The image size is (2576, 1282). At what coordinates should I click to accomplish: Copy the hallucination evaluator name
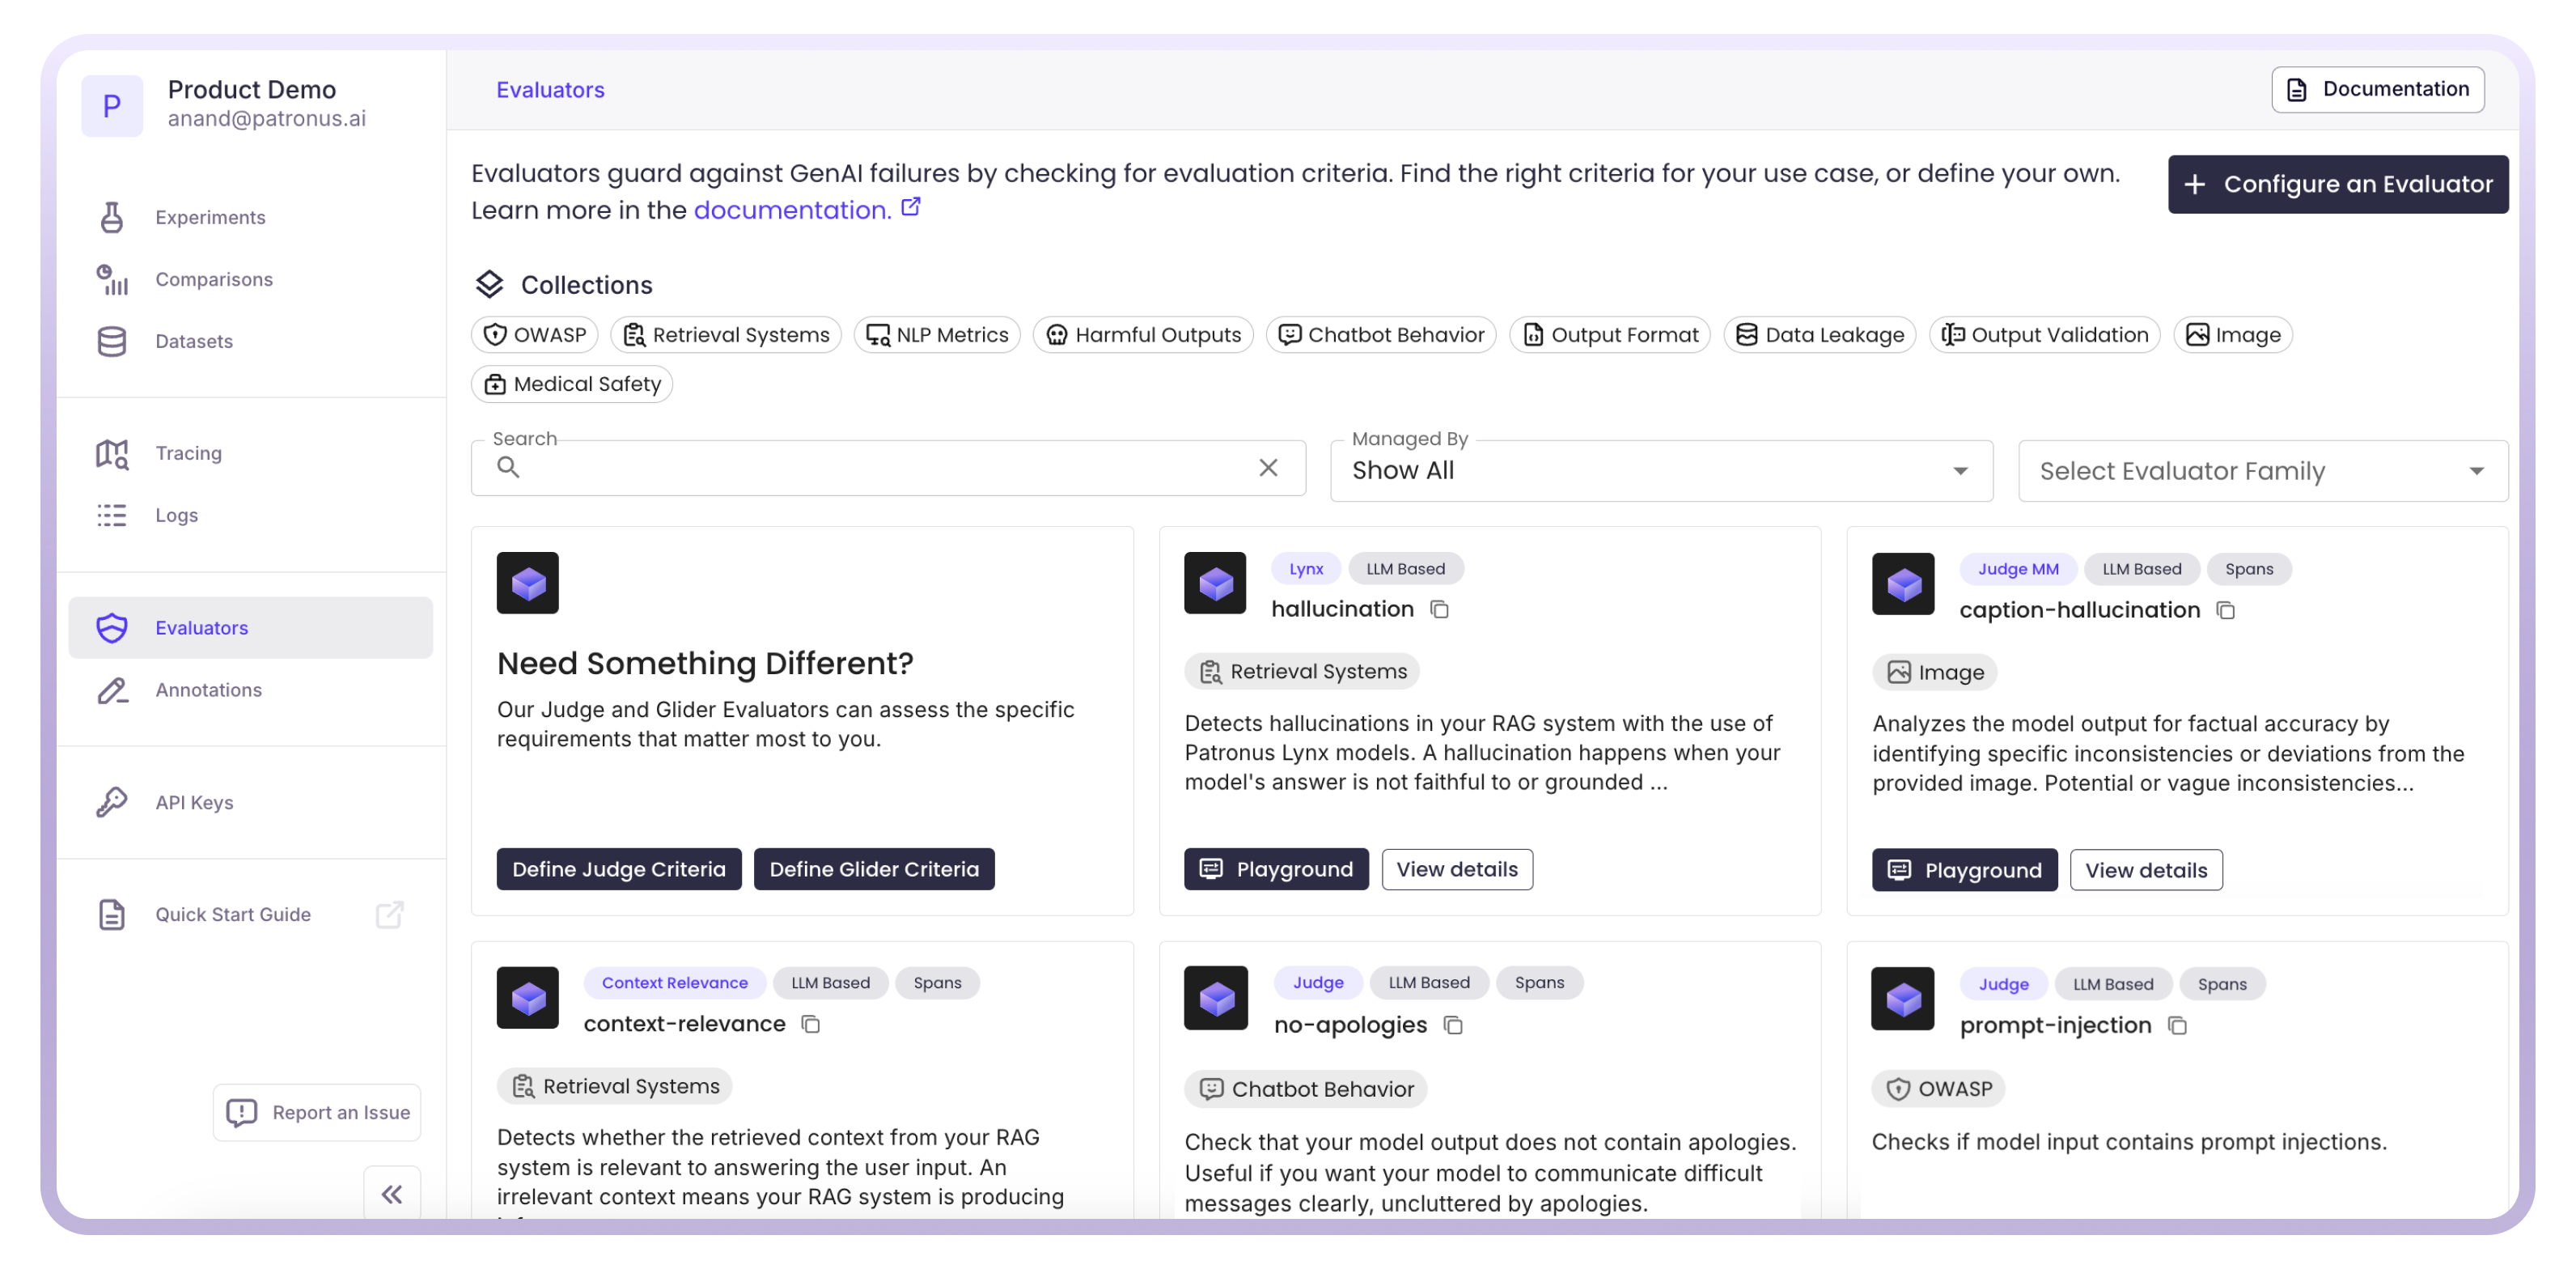tap(1439, 609)
